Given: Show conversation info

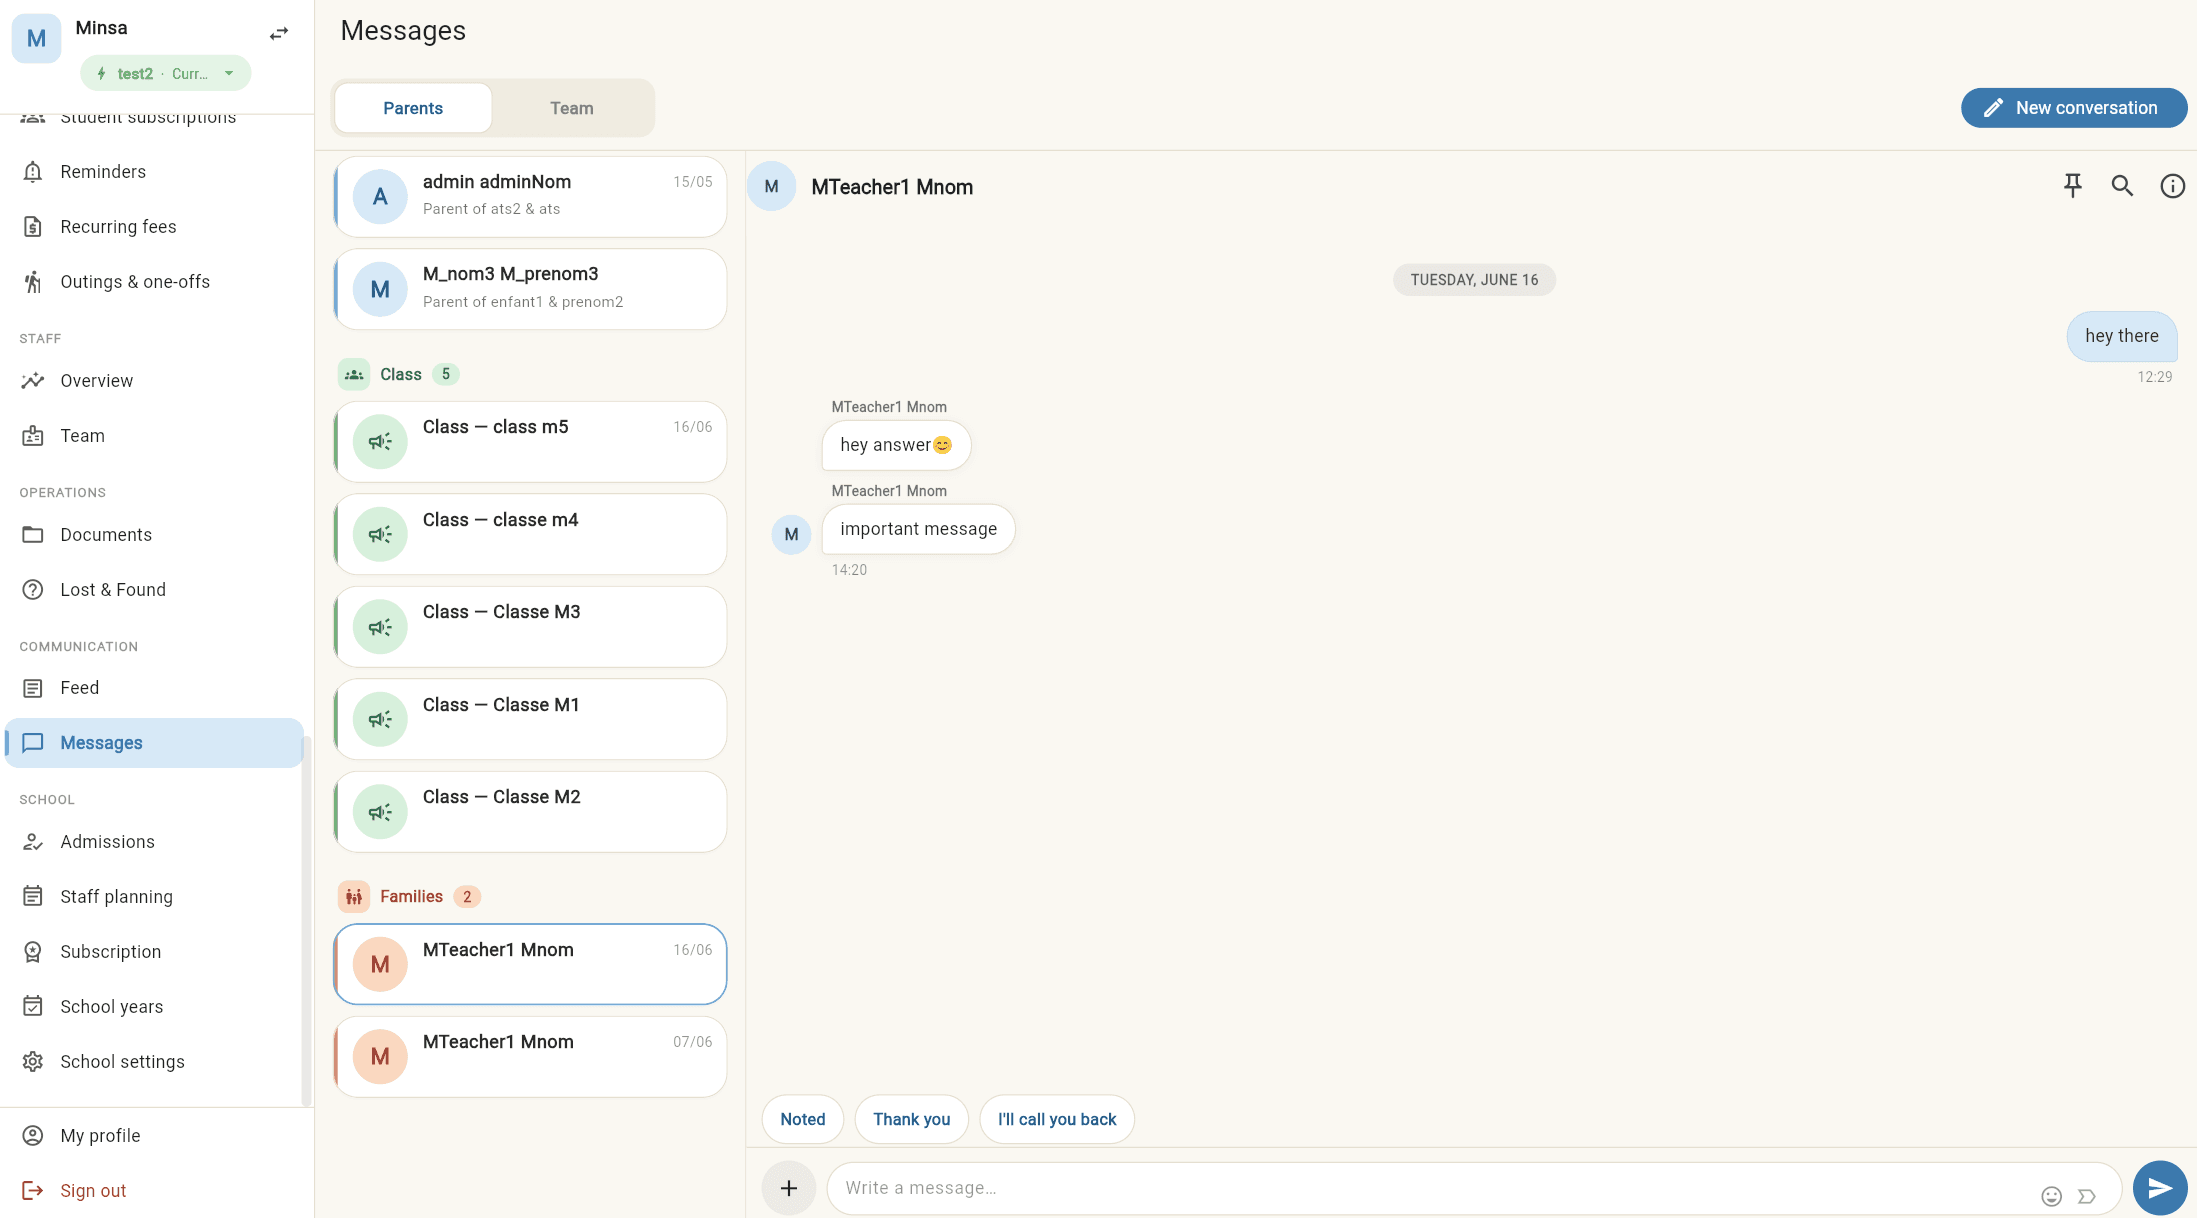Looking at the screenshot, I should tap(2172, 186).
